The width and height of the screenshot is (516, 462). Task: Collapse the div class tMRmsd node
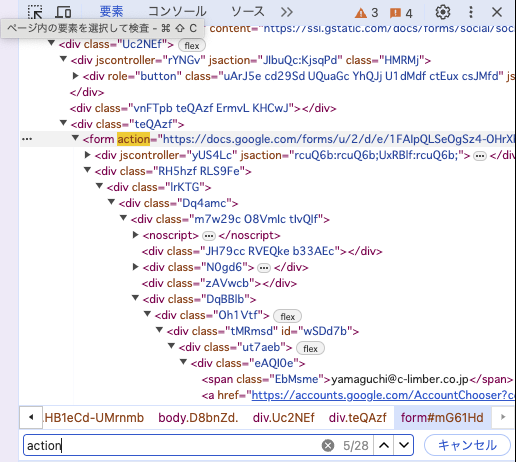click(159, 330)
